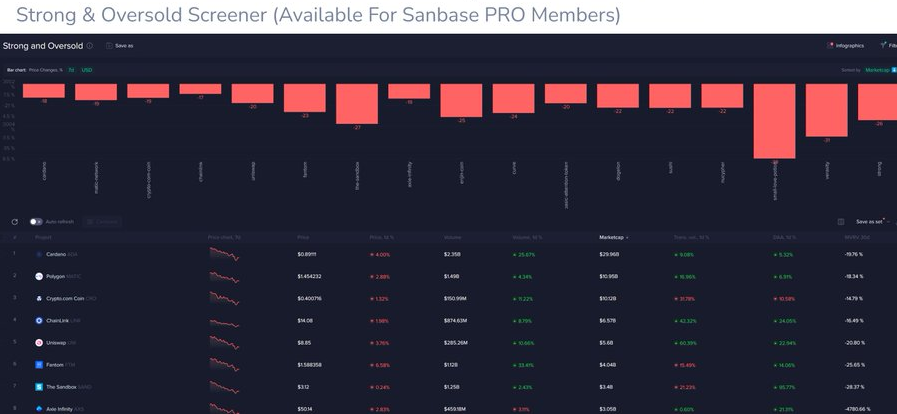897x414 pixels.
Task: Click Crypto.com Coin volume $150.99M
Action: [456, 298]
